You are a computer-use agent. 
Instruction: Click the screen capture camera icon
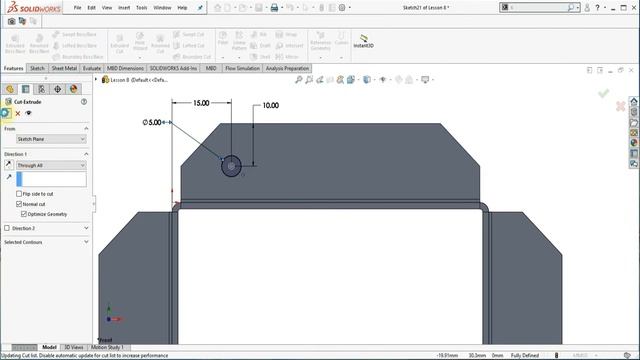point(11,21)
